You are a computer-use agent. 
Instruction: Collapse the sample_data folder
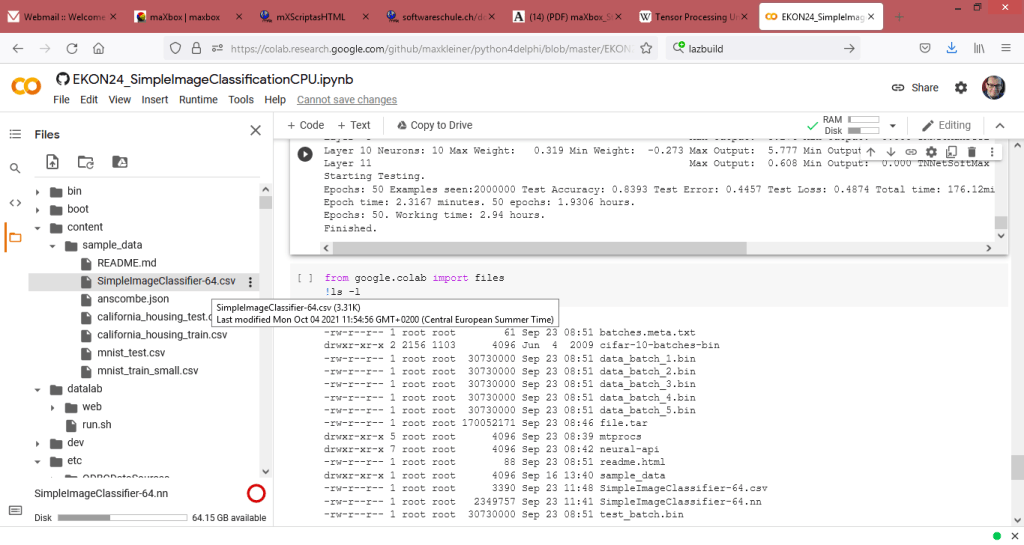[53, 245]
